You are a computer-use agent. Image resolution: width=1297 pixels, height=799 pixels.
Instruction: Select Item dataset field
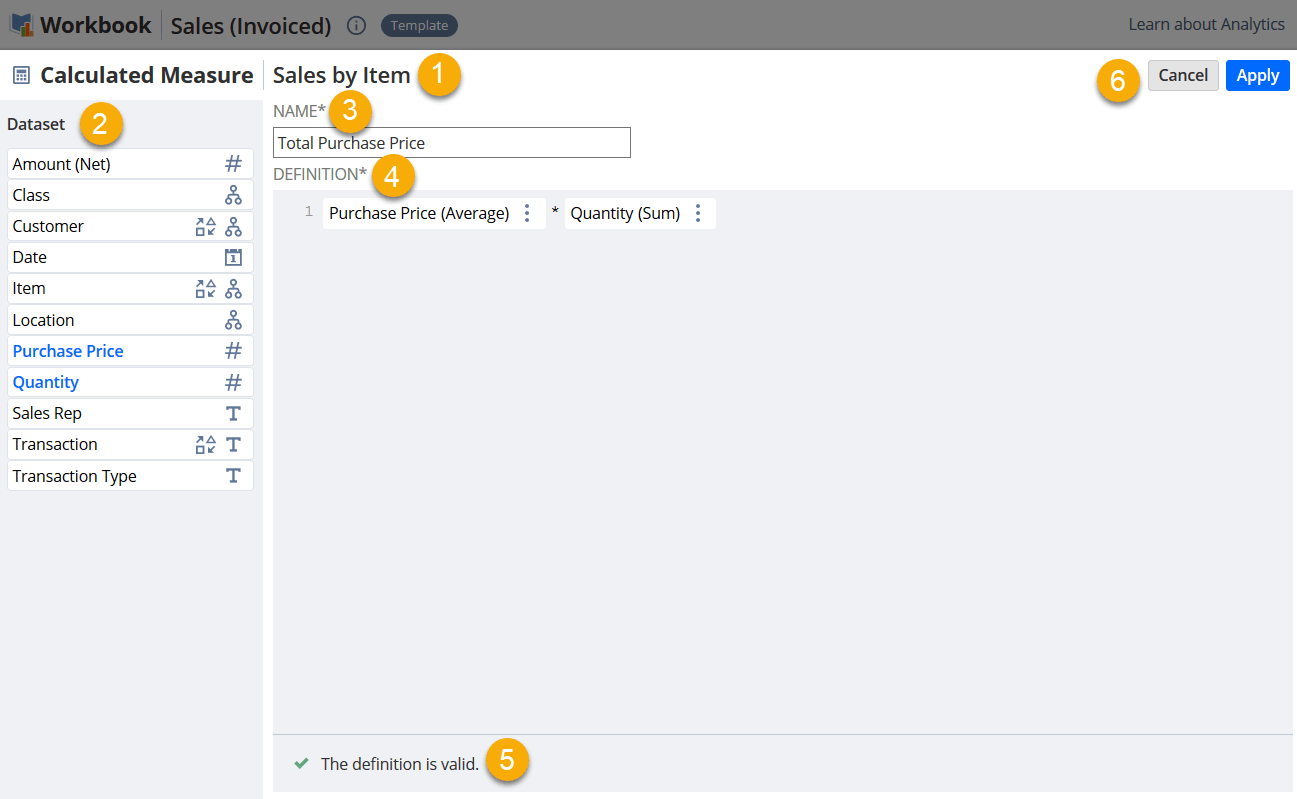point(130,288)
